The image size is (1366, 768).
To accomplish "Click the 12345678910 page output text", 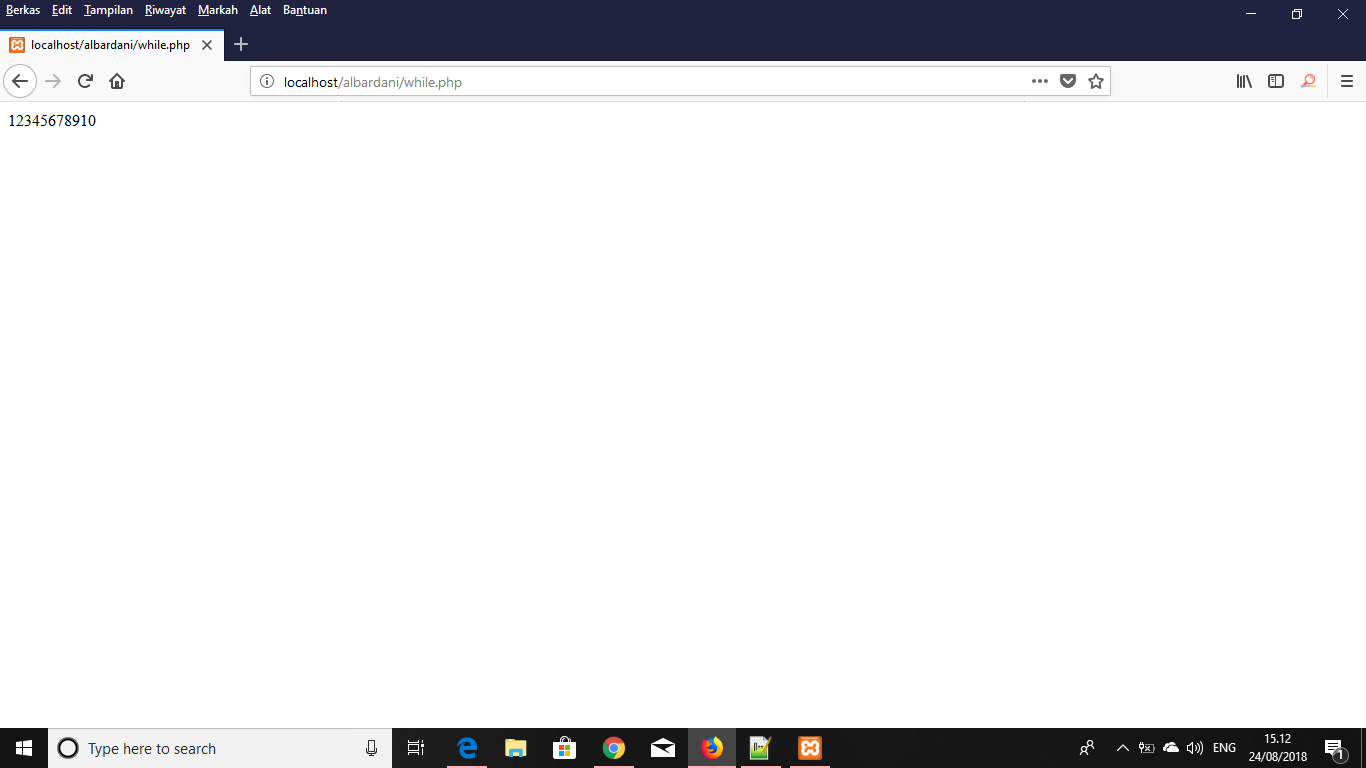I will tap(52, 121).
